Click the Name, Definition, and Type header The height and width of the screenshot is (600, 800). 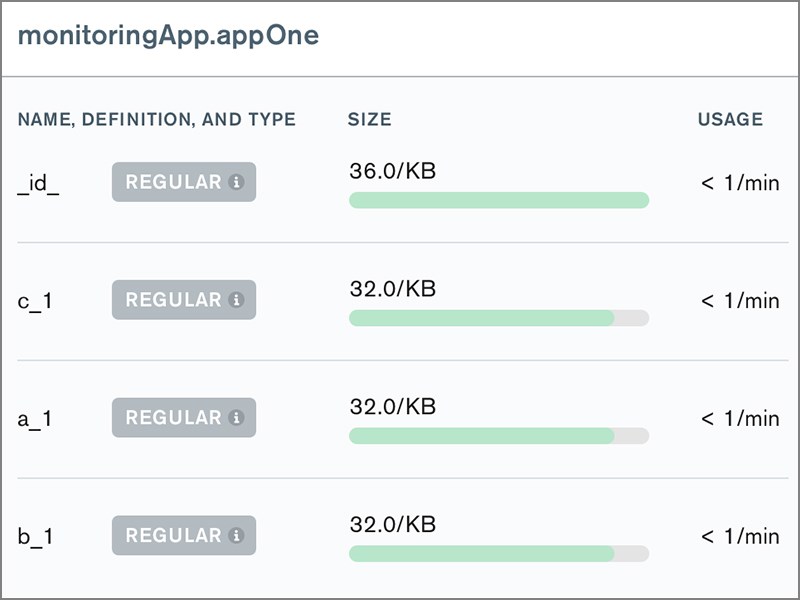tap(157, 120)
